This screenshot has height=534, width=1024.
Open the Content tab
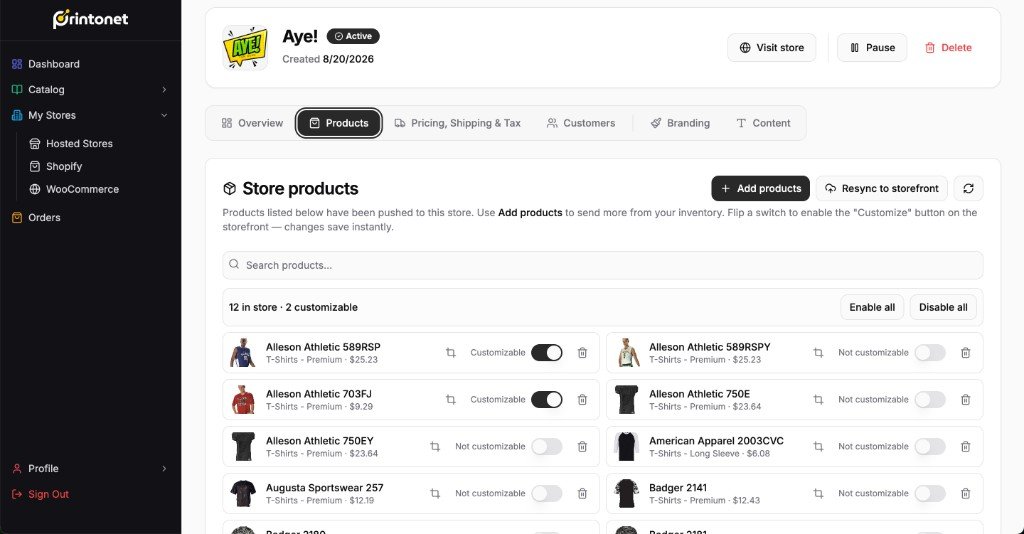coord(763,123)
